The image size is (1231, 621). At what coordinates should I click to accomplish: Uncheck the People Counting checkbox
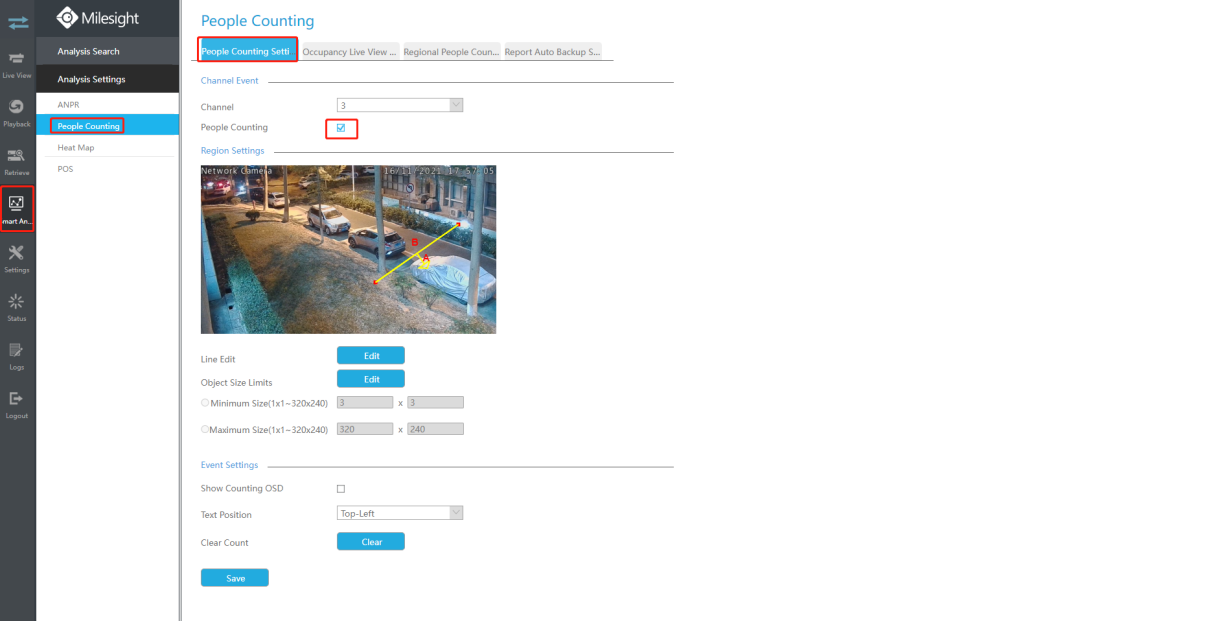pos(341,128)
